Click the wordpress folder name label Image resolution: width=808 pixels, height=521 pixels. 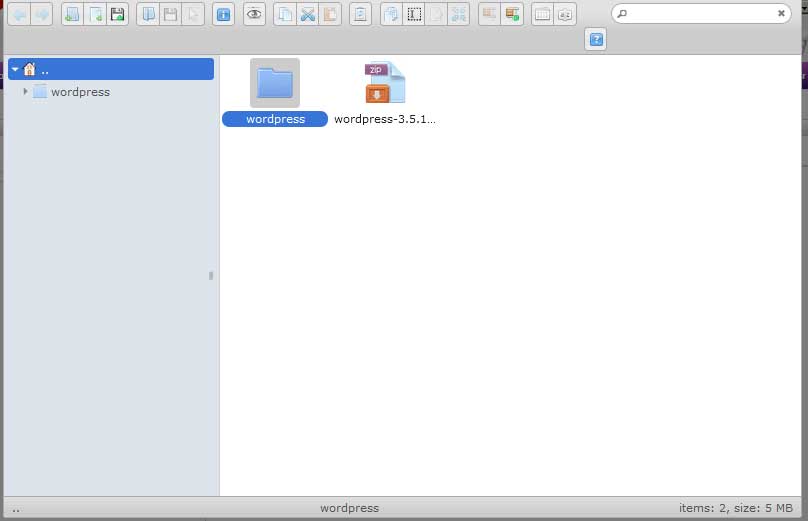(x=275, y=119)
